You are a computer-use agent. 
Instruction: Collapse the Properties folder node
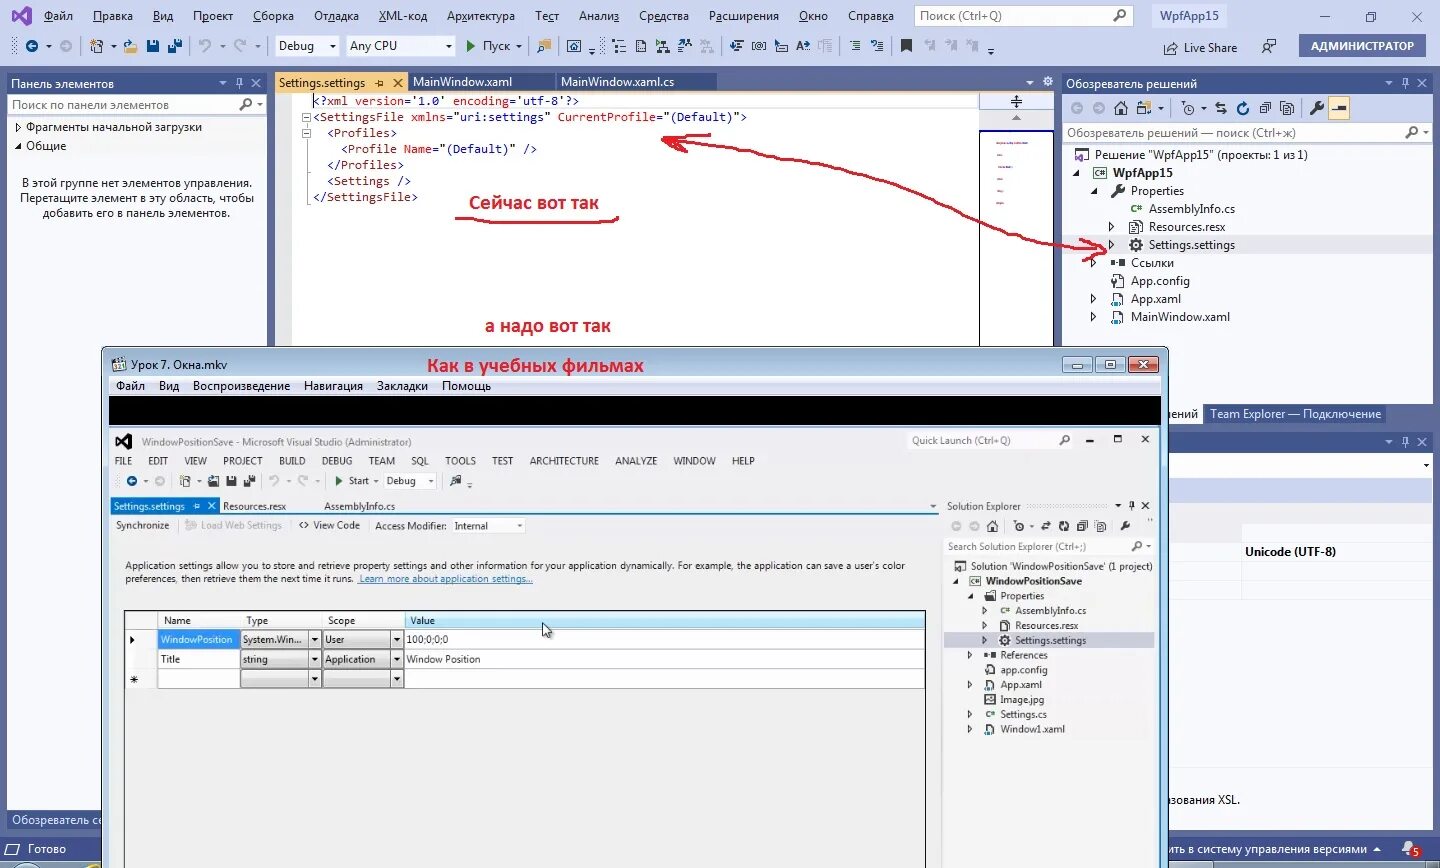click(x=1094, y=191)
